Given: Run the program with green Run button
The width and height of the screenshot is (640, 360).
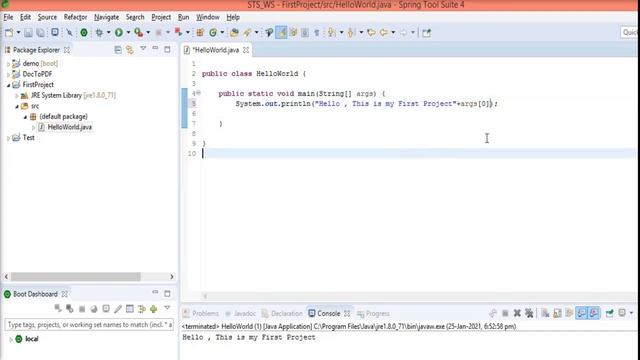Looking at the screenshot, I should 119,33.
